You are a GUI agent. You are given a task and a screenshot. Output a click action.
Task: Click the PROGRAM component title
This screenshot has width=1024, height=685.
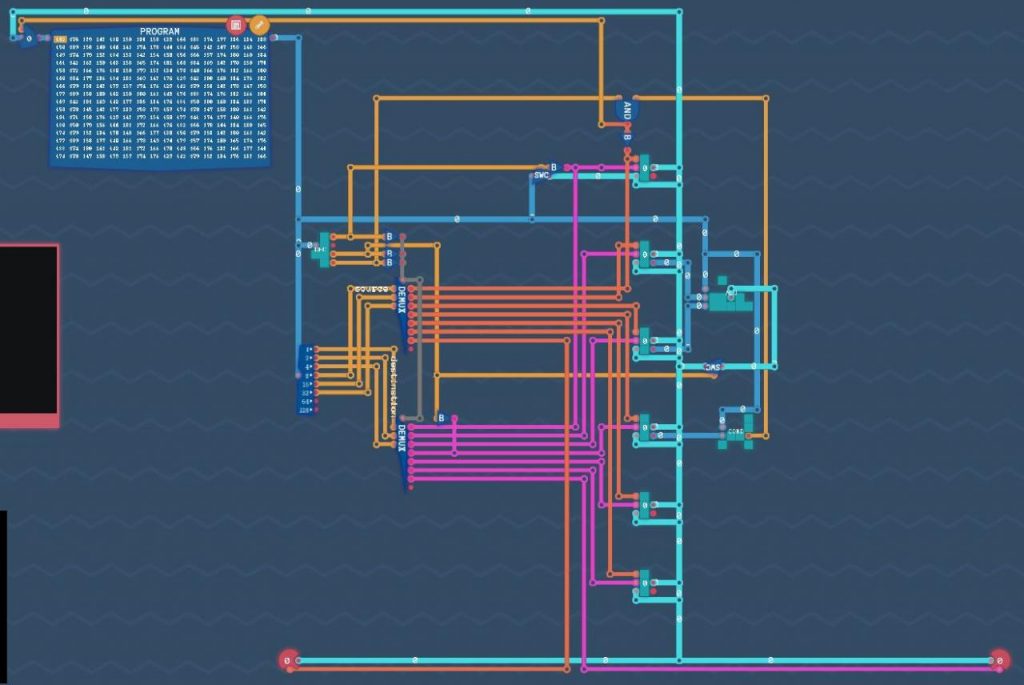(160, 31)
